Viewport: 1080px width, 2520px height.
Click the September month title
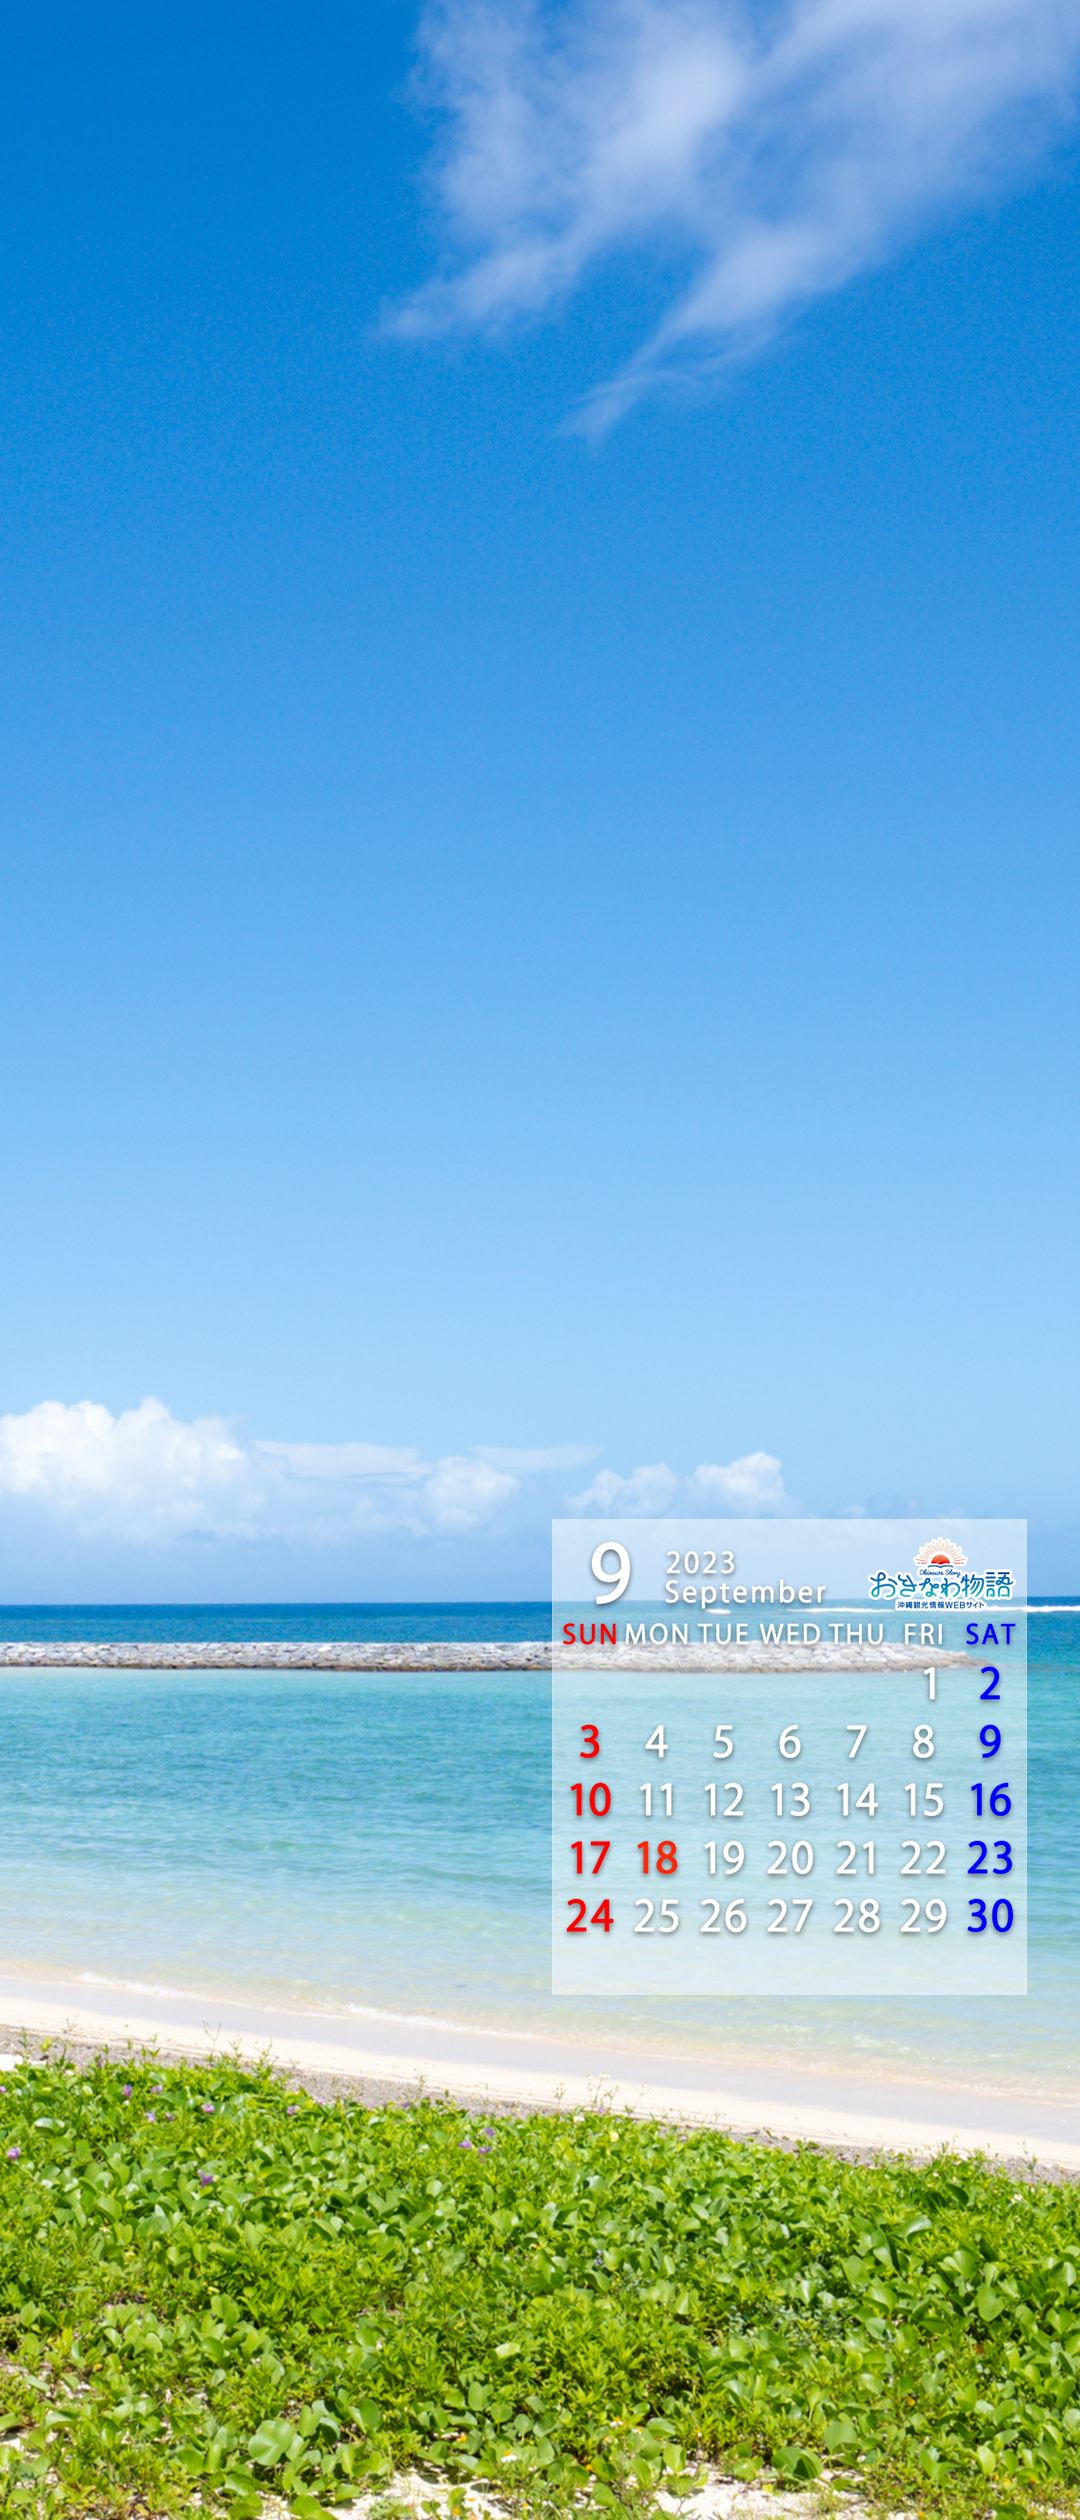point(745,1593)
